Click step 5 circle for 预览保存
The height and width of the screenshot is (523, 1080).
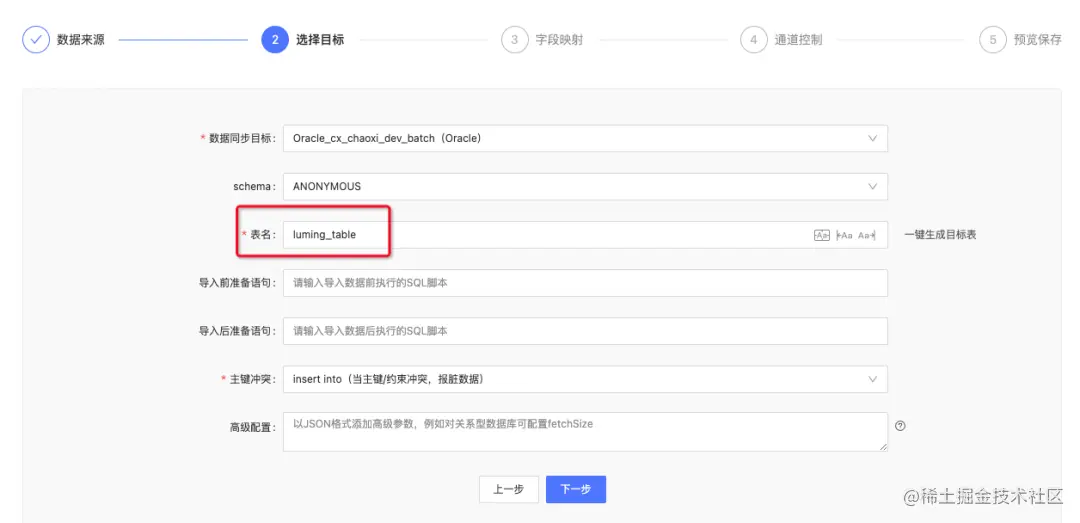tap(993, 40)
